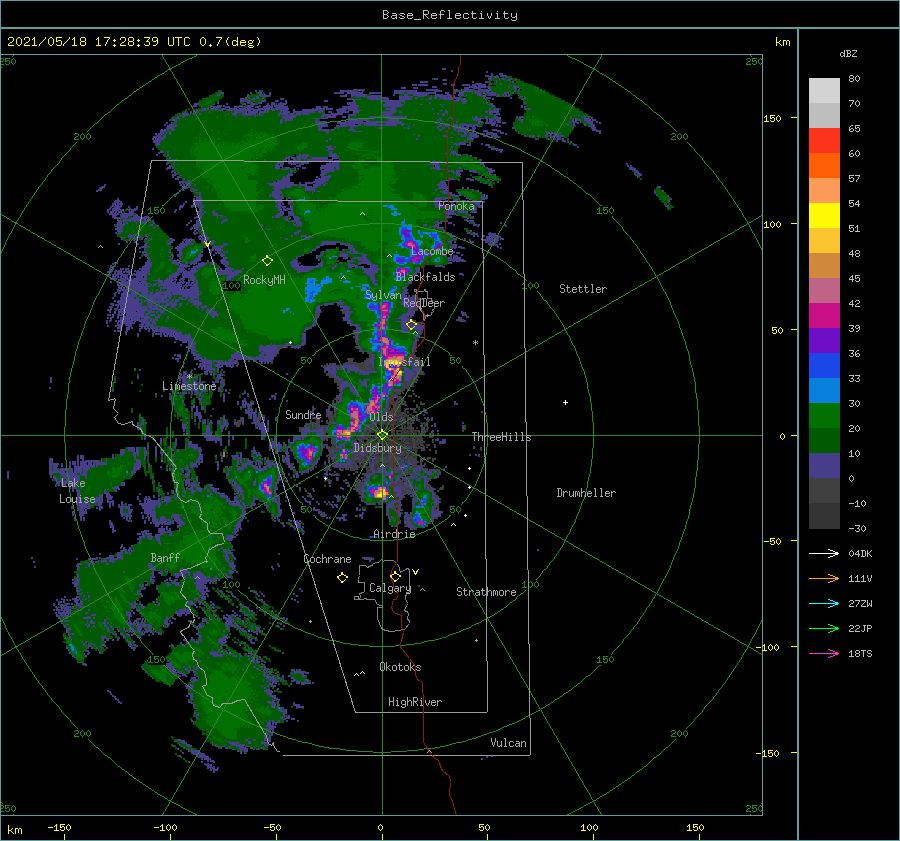Image resolution: width=900 pixels, height=841 pixels.
Task: Click the Cochrane town label
Action: (327, 559)
